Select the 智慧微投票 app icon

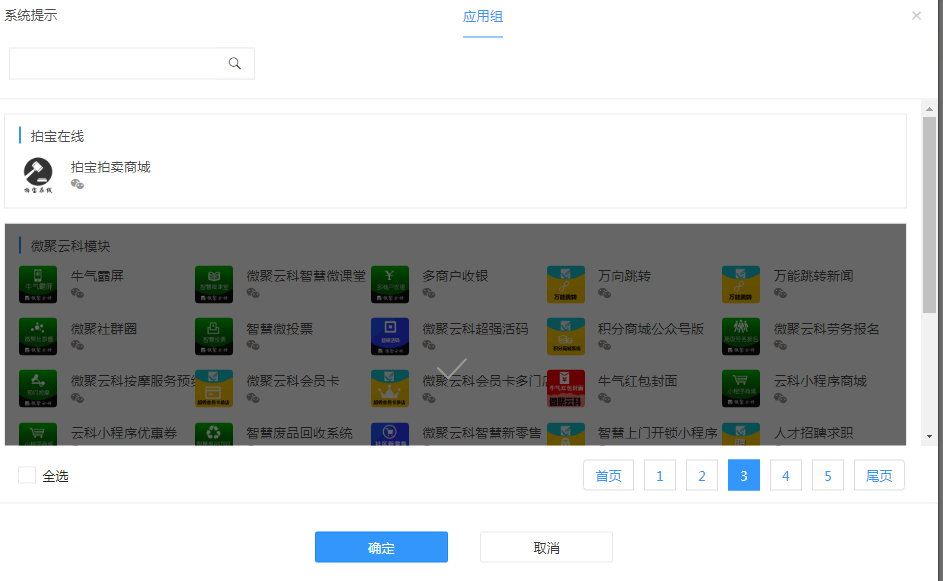pyautogui.click(x=213, y=336)
